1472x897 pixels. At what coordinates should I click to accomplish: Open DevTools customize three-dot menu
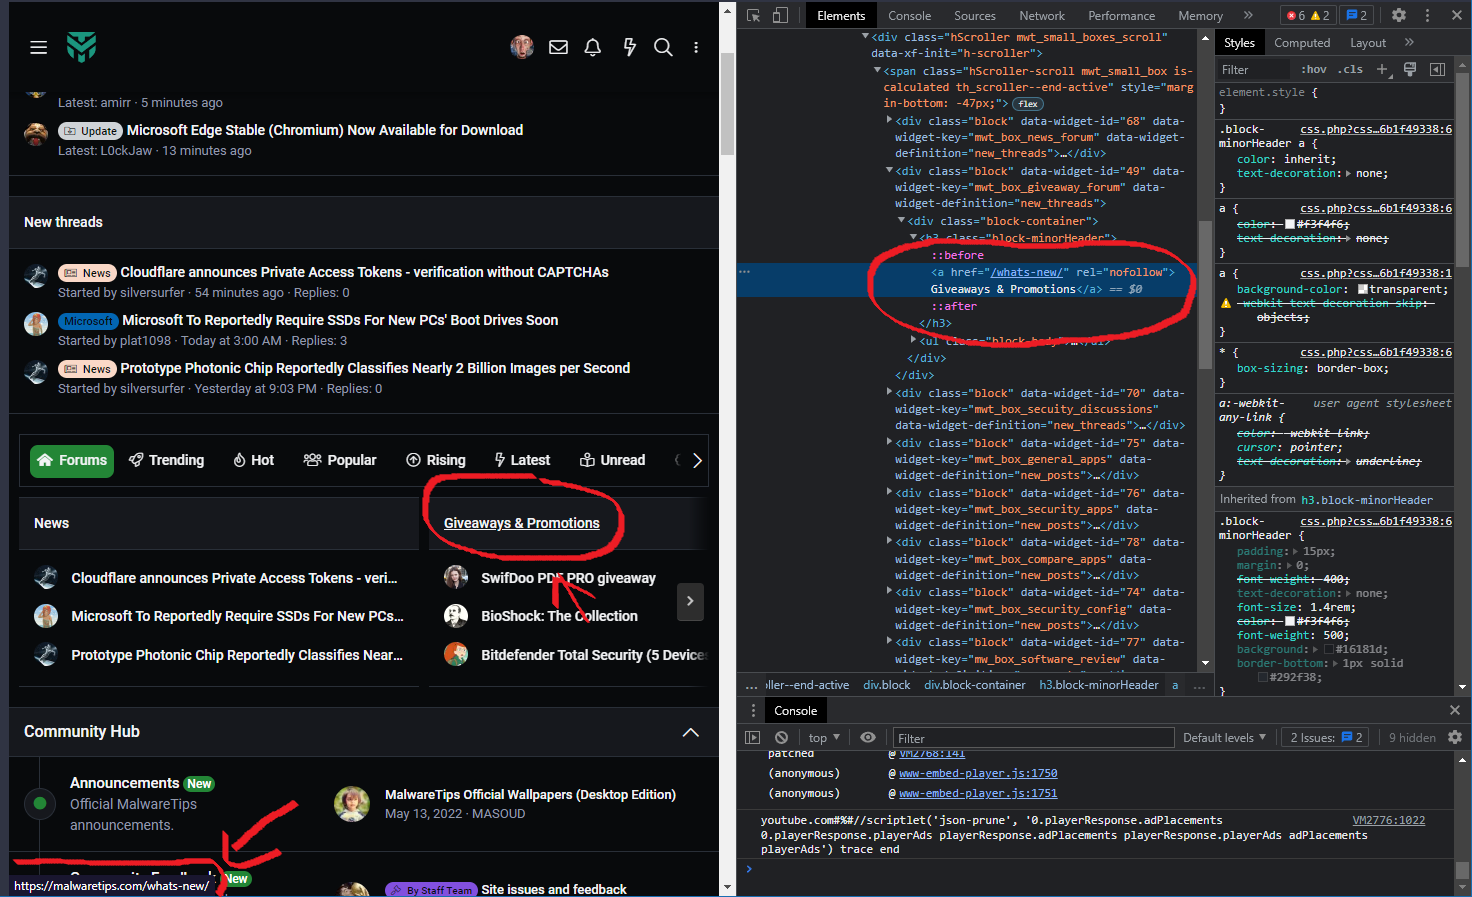(1427, 15)
